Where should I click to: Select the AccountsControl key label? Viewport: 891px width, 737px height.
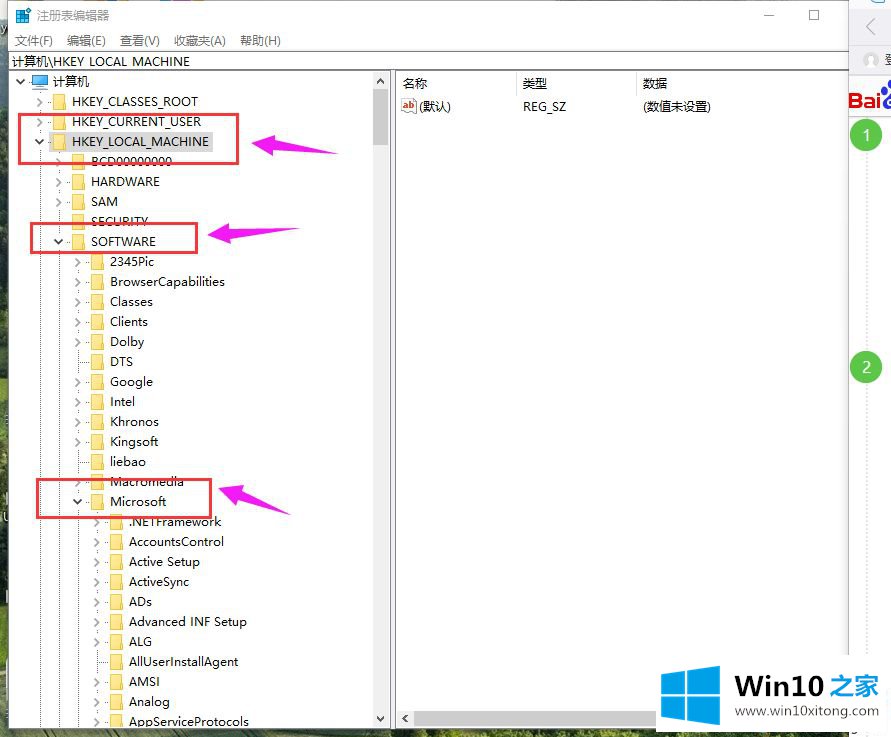tap(176, 542)
